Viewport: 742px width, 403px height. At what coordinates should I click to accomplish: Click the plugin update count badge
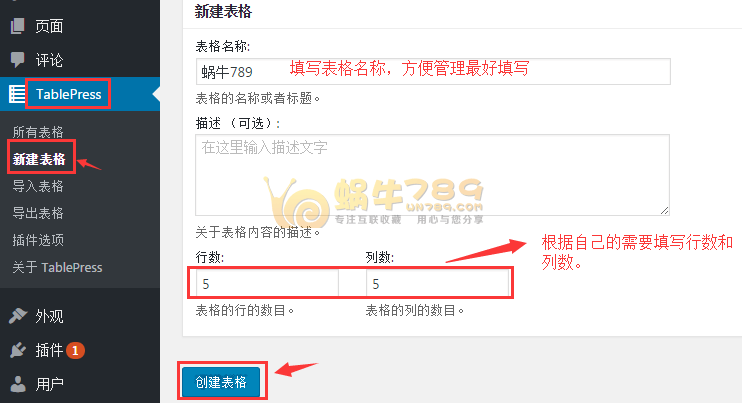click(75, 350)
